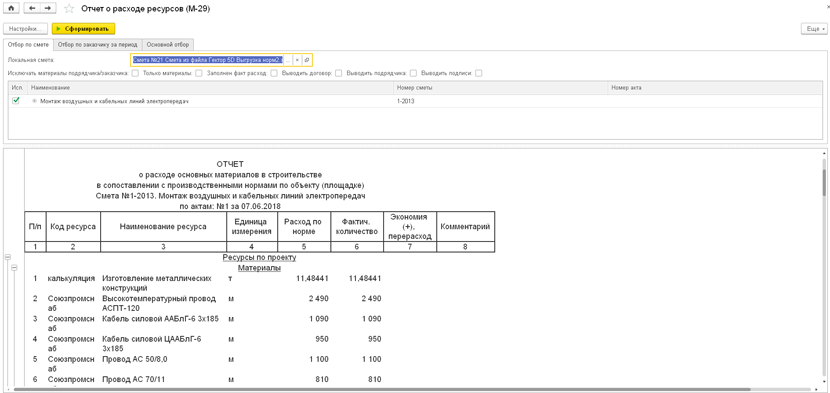Navigate forward with the right arrow
The width and height of the screenshot is (830, 393).
48,8
